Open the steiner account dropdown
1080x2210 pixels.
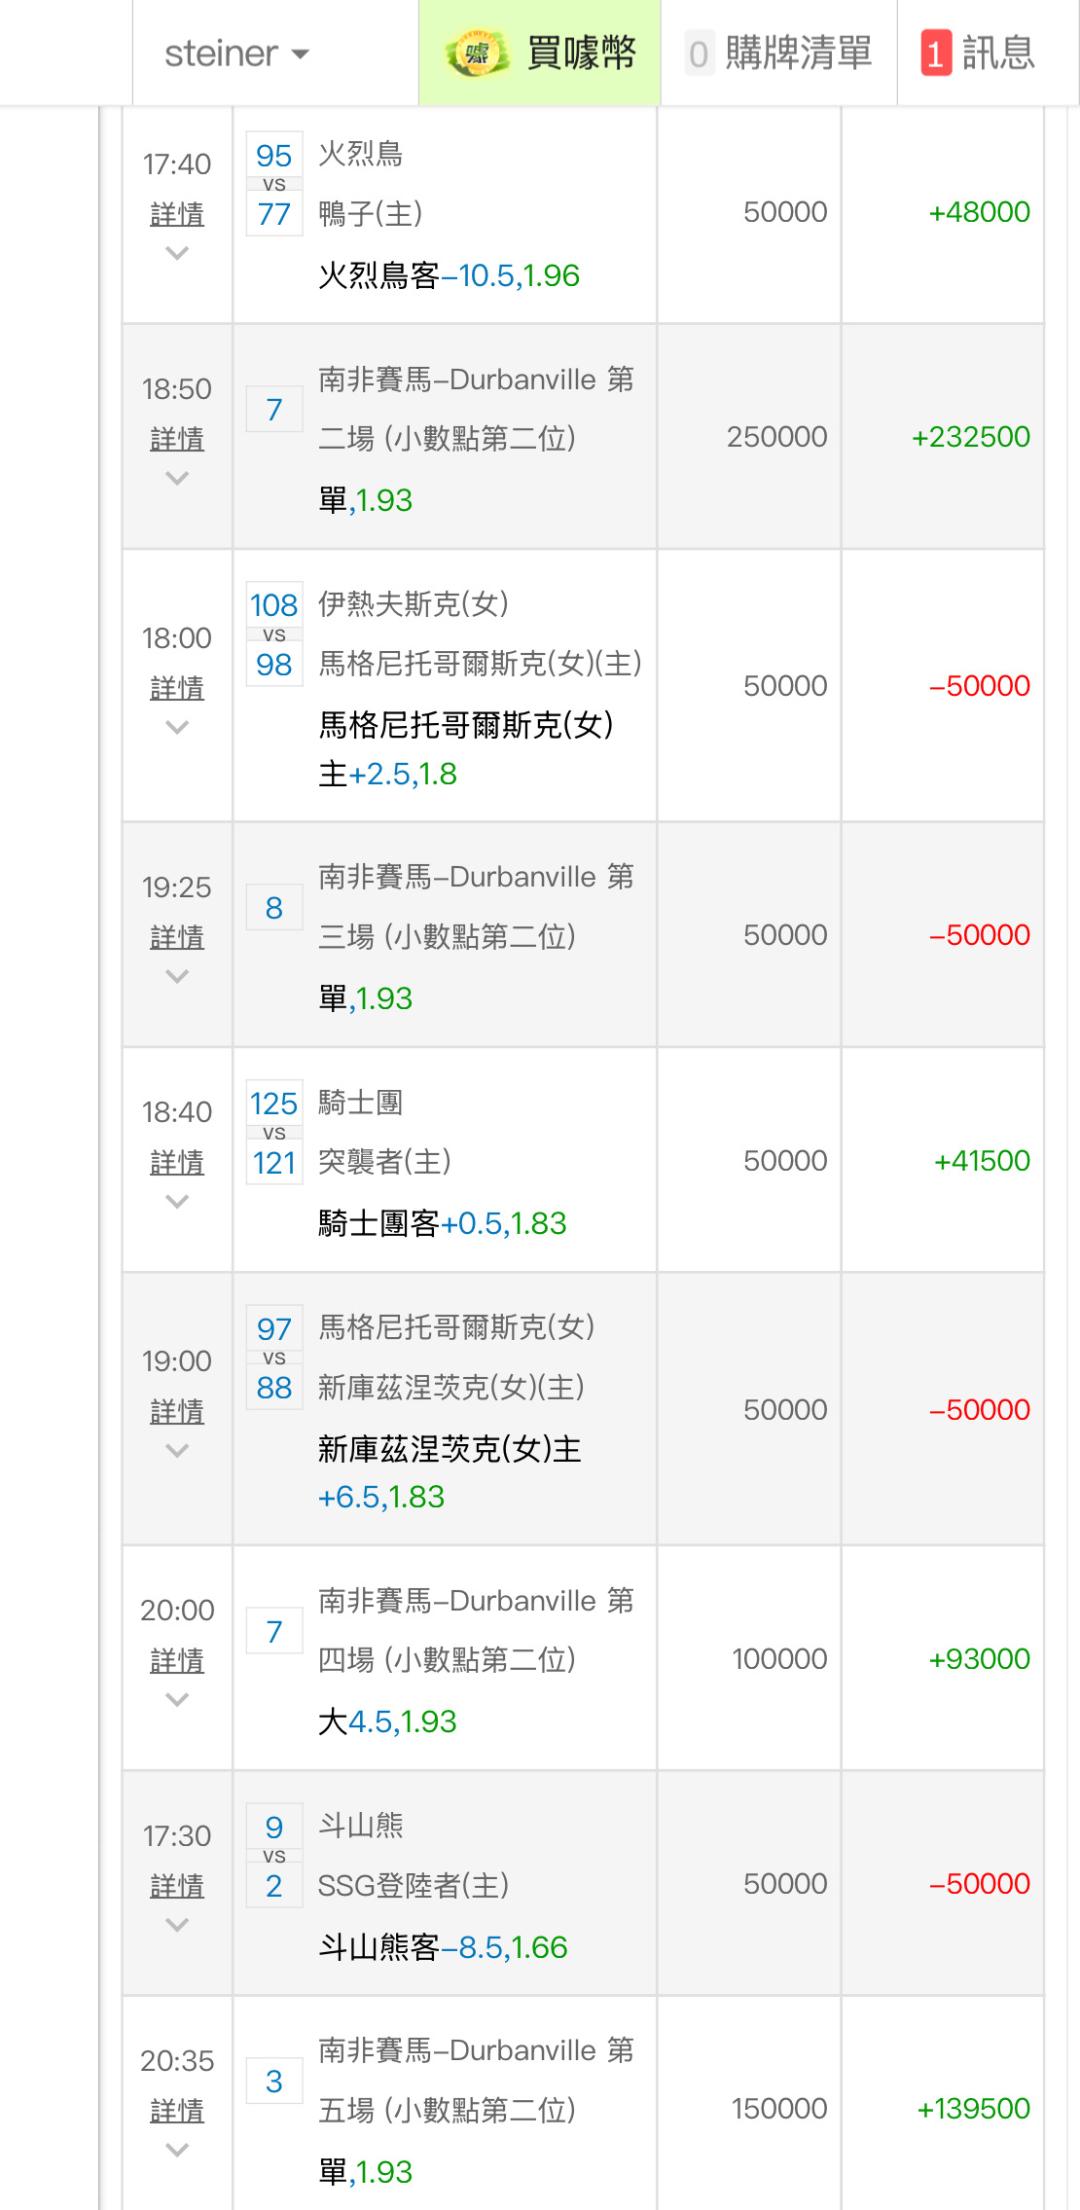237,54
